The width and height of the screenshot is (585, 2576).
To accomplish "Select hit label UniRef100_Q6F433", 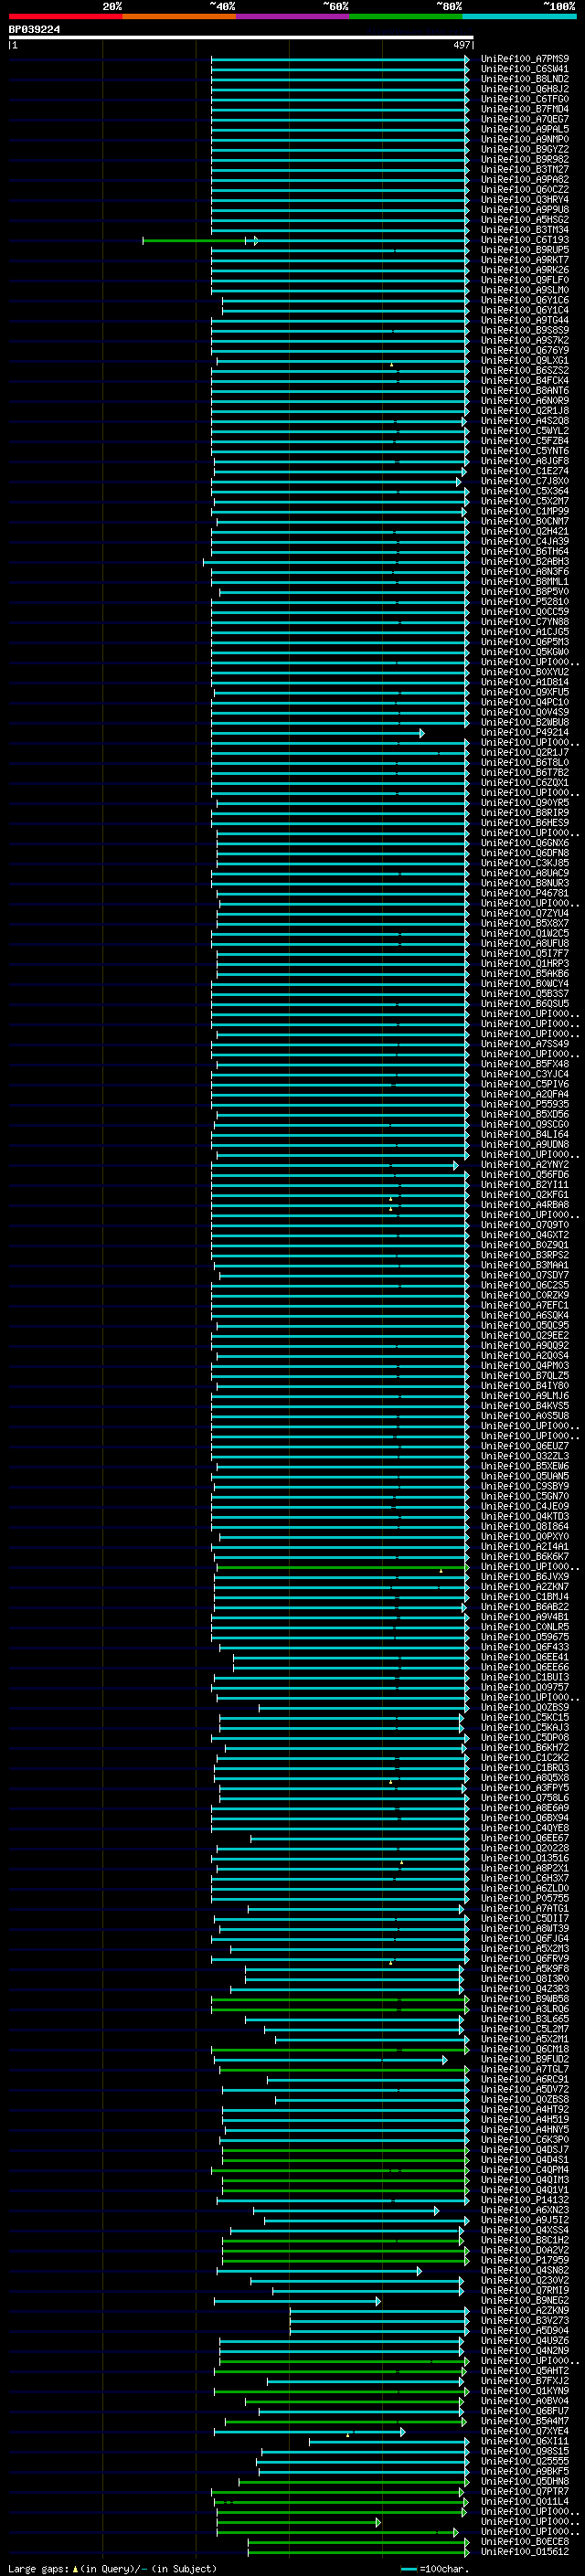I will tap(525, 1647).
